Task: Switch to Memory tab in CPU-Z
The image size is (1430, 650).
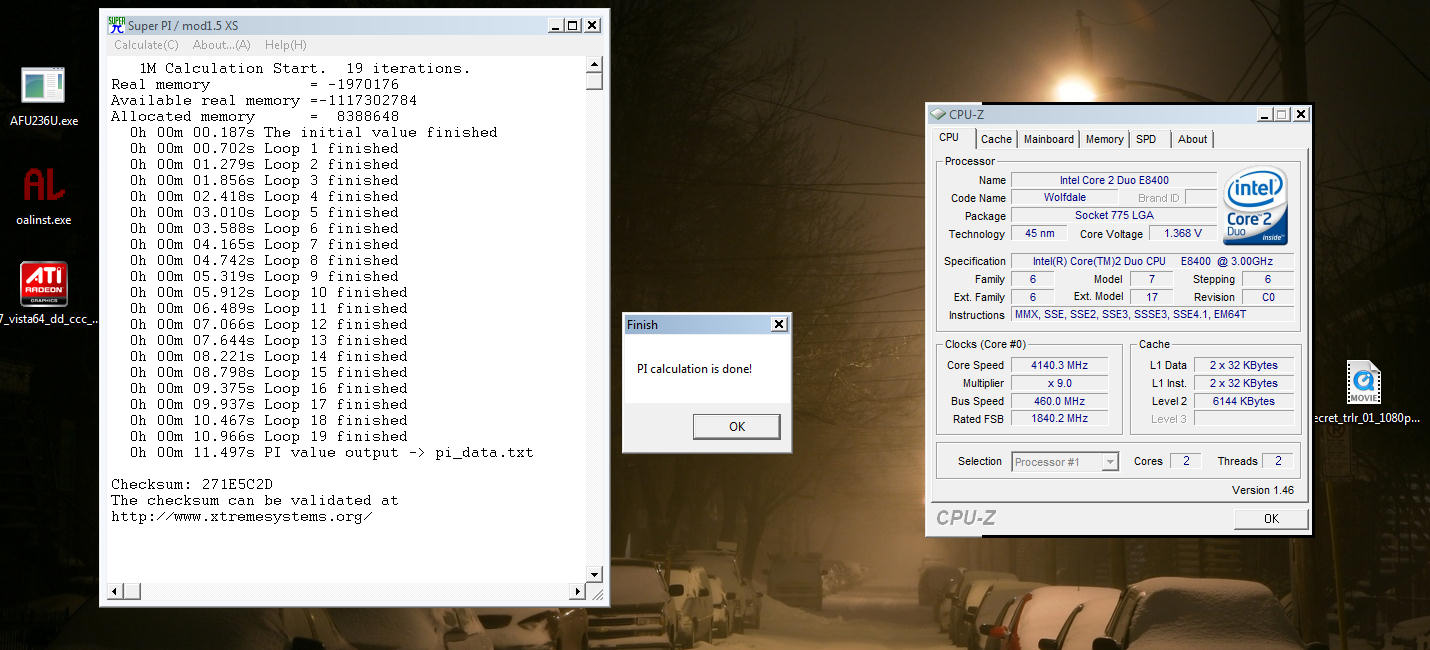Action: (x=1104, y=139)
